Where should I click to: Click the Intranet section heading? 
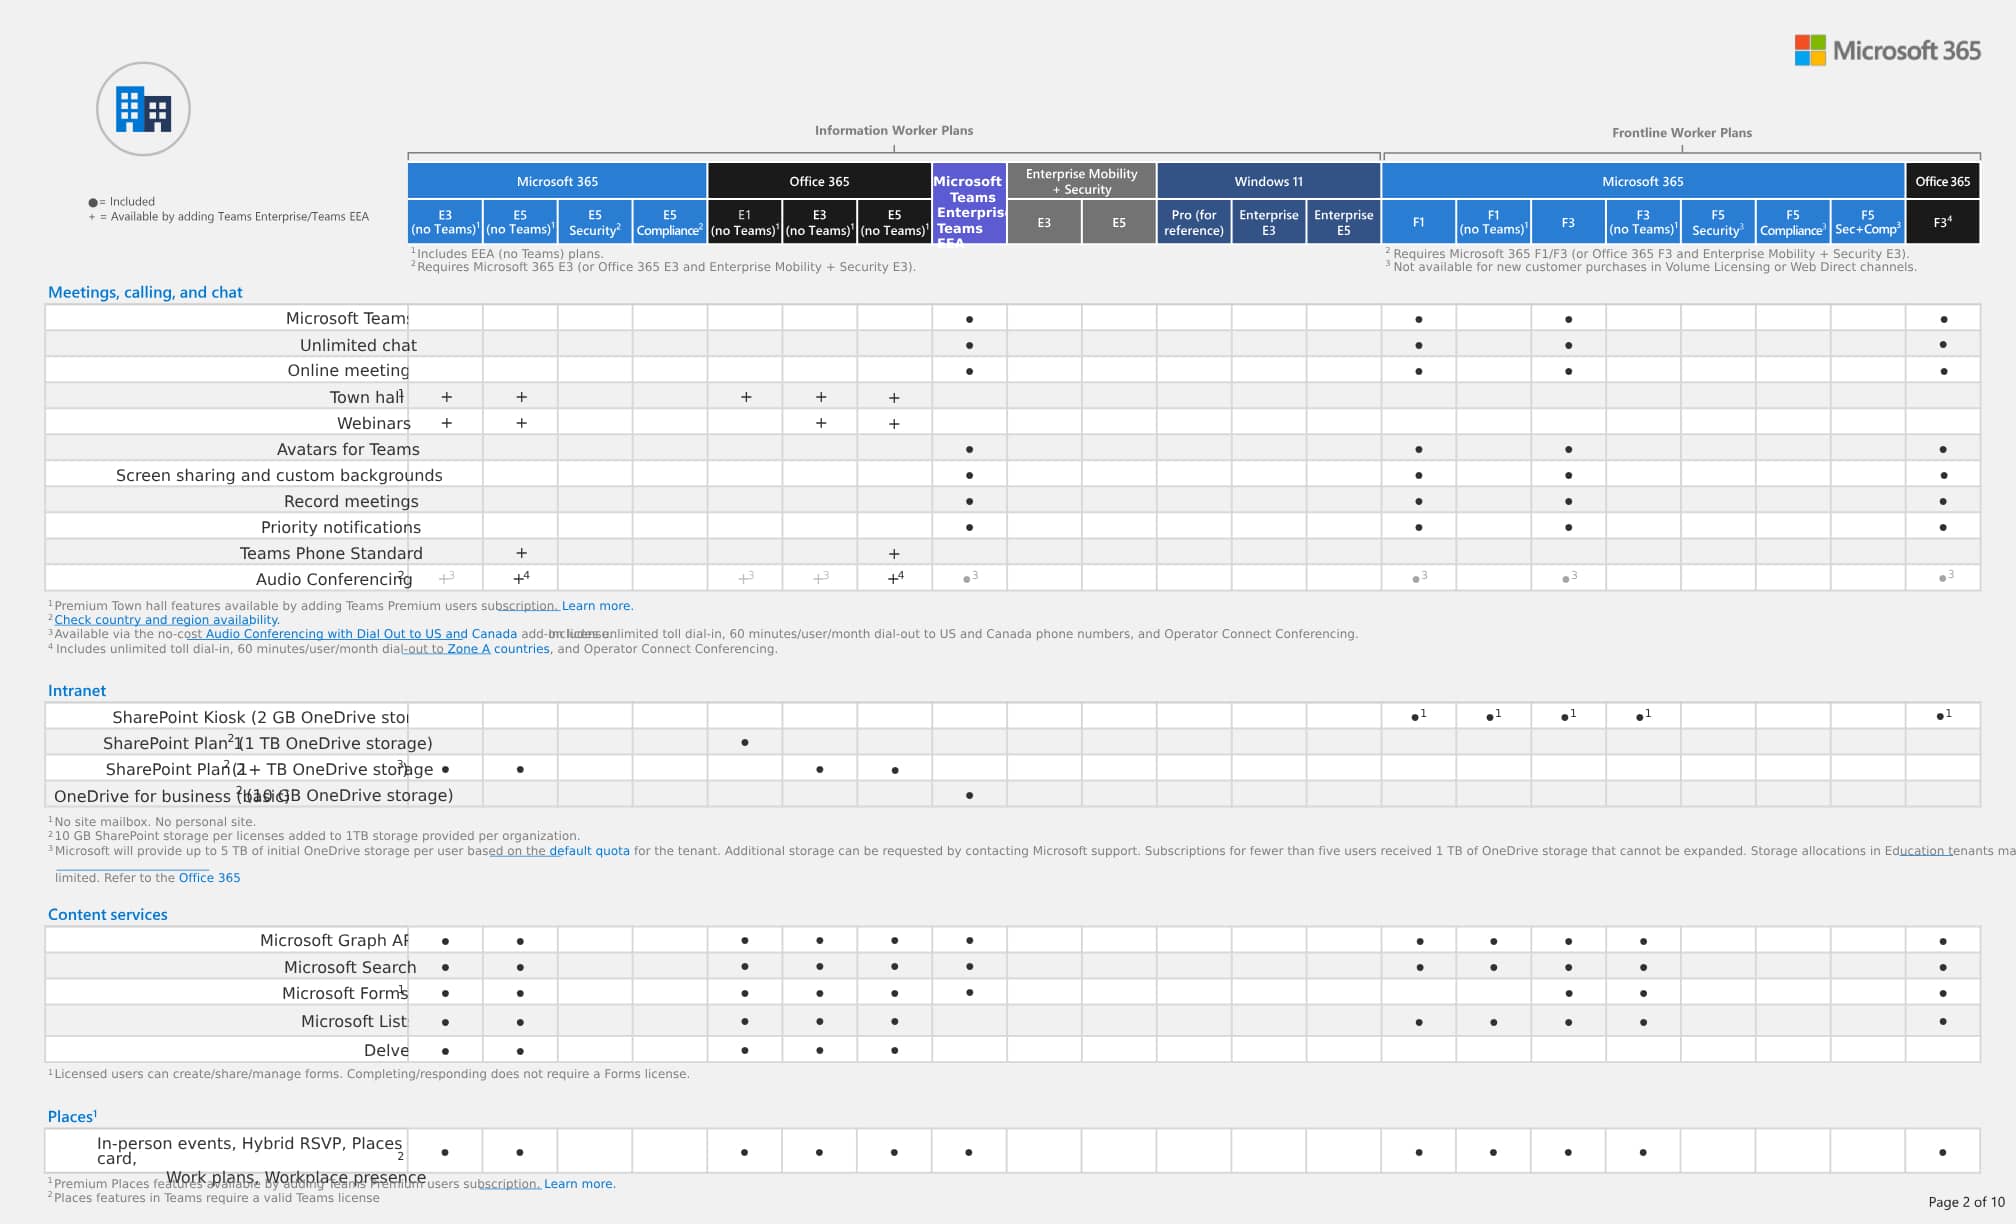click(x=77, y=691)
